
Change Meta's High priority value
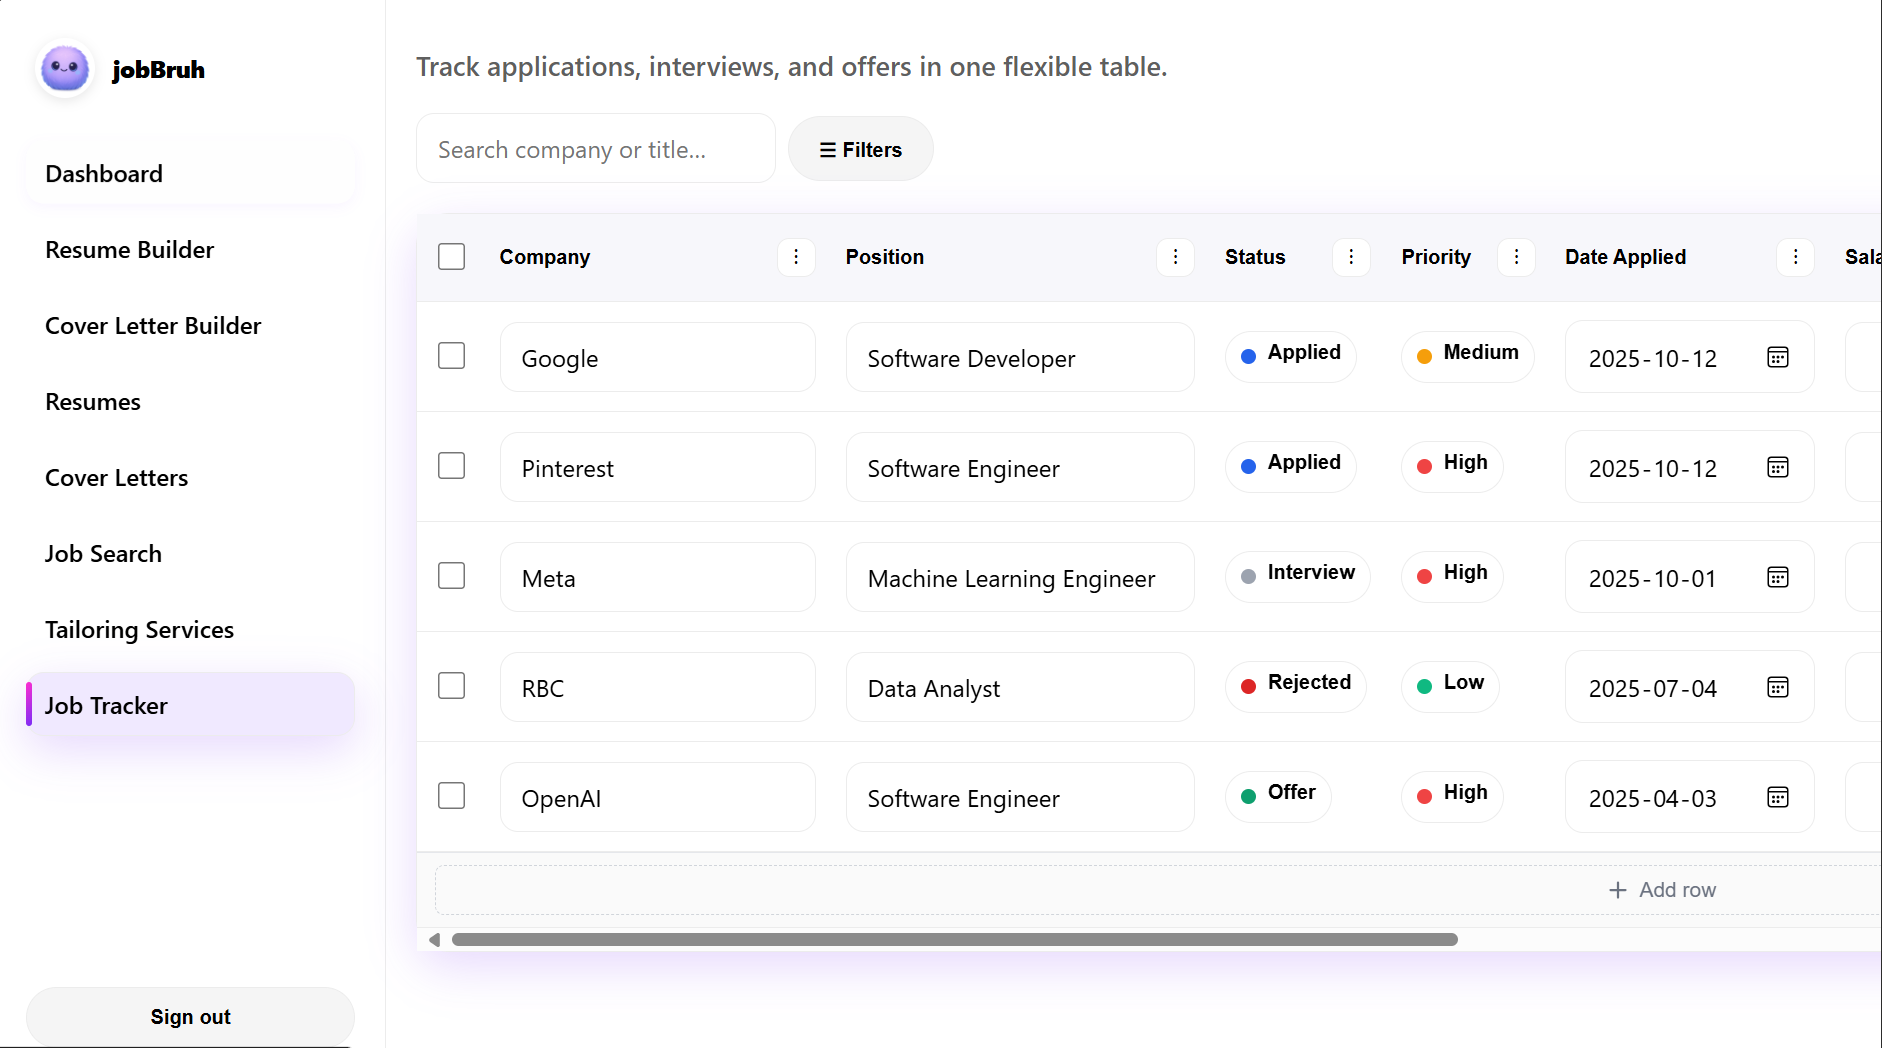(x=1451, y=574)
